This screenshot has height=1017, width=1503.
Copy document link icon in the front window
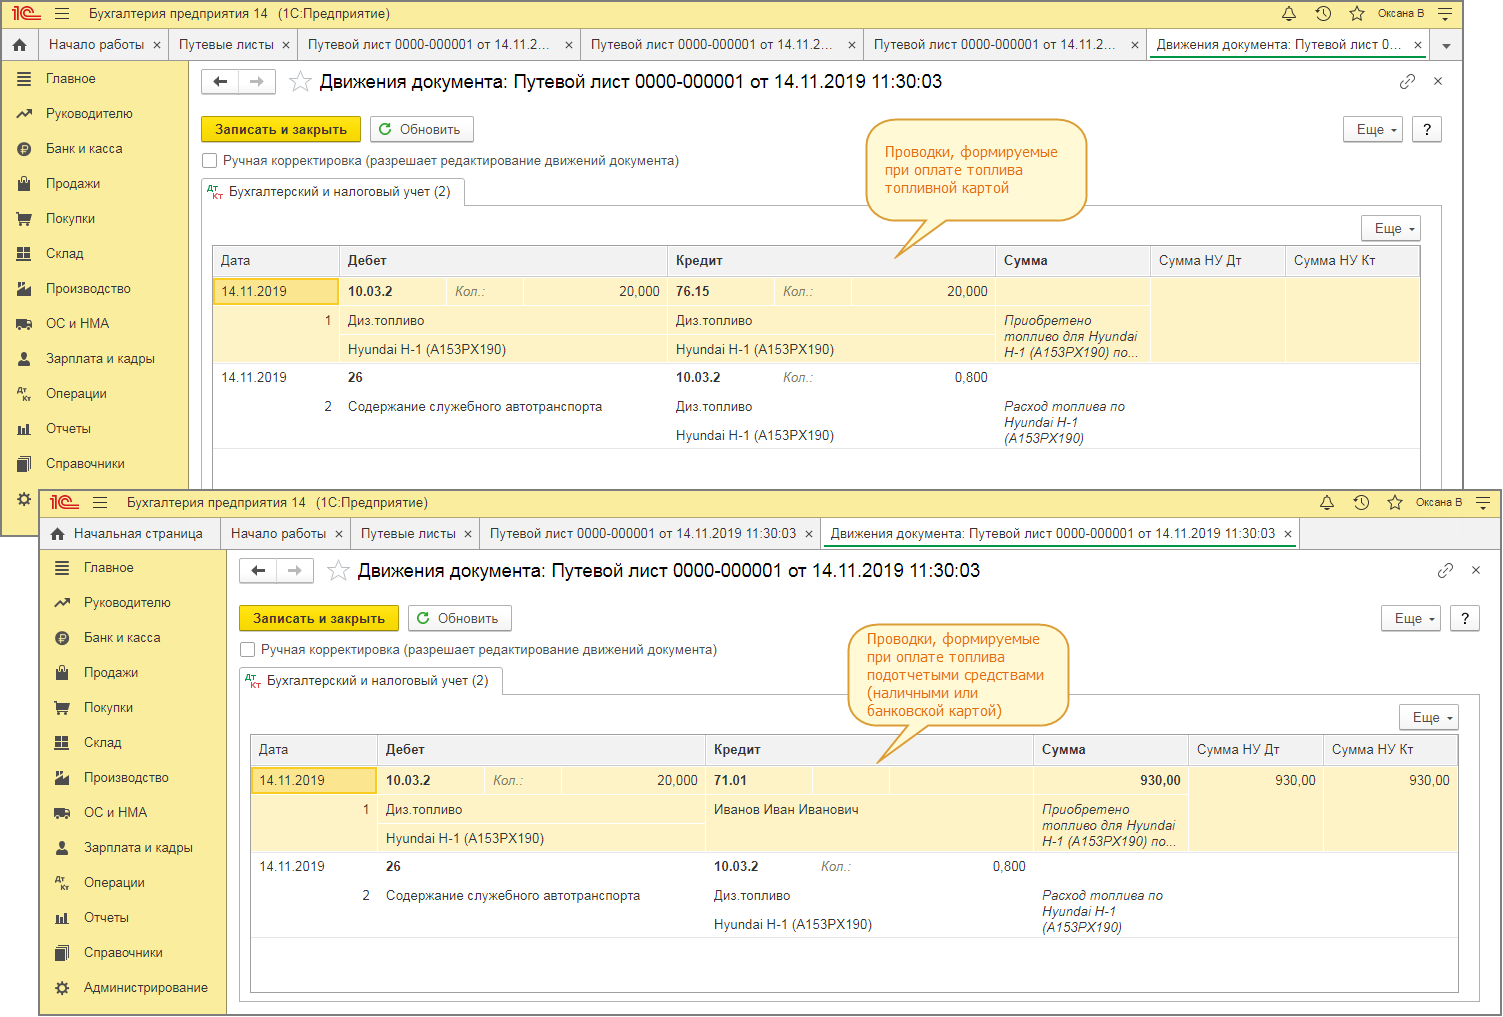click(x=1445, y=570)
